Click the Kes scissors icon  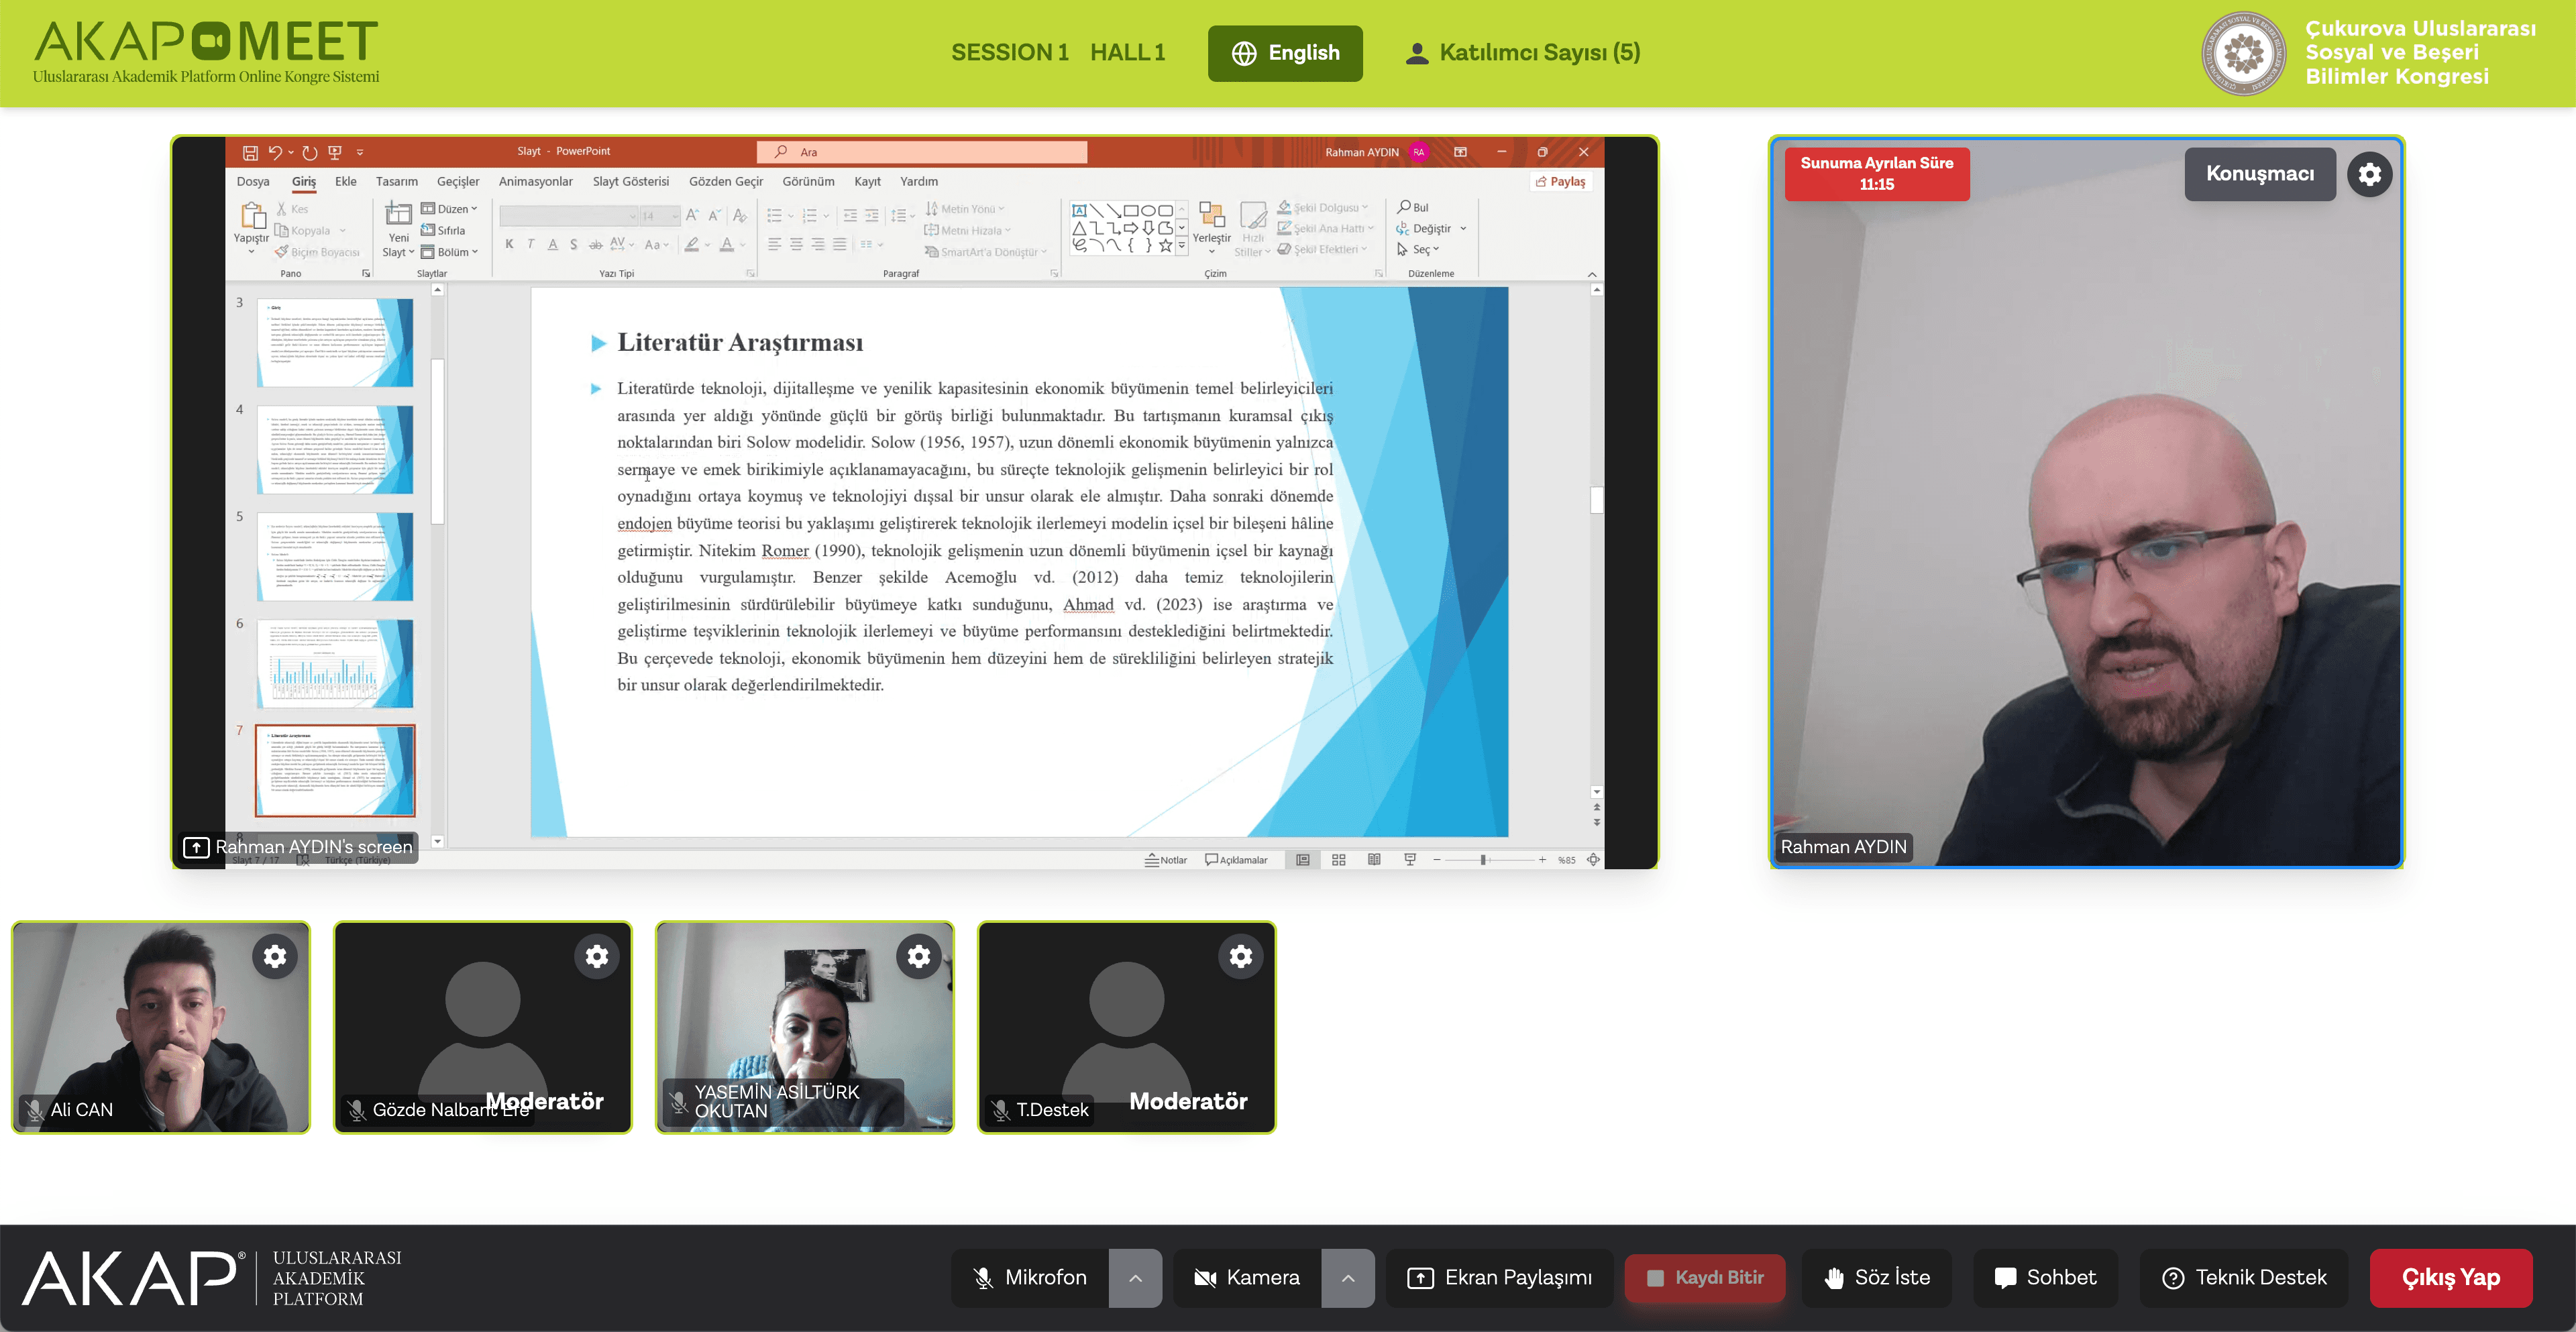coord(282,209)
